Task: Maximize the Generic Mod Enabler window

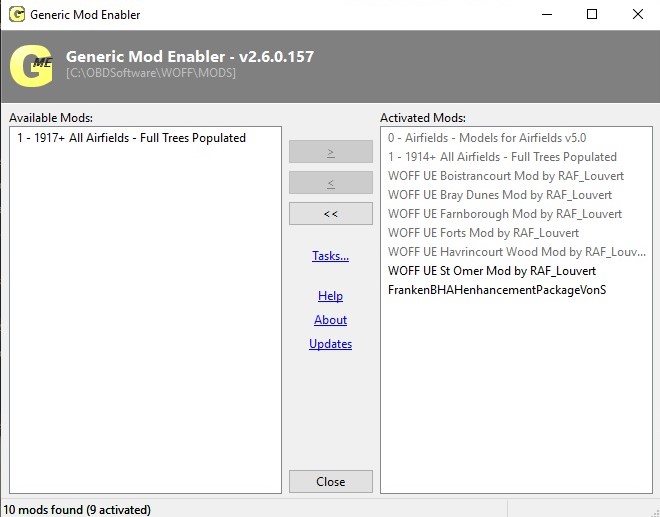Action: [x=592, y=14]
